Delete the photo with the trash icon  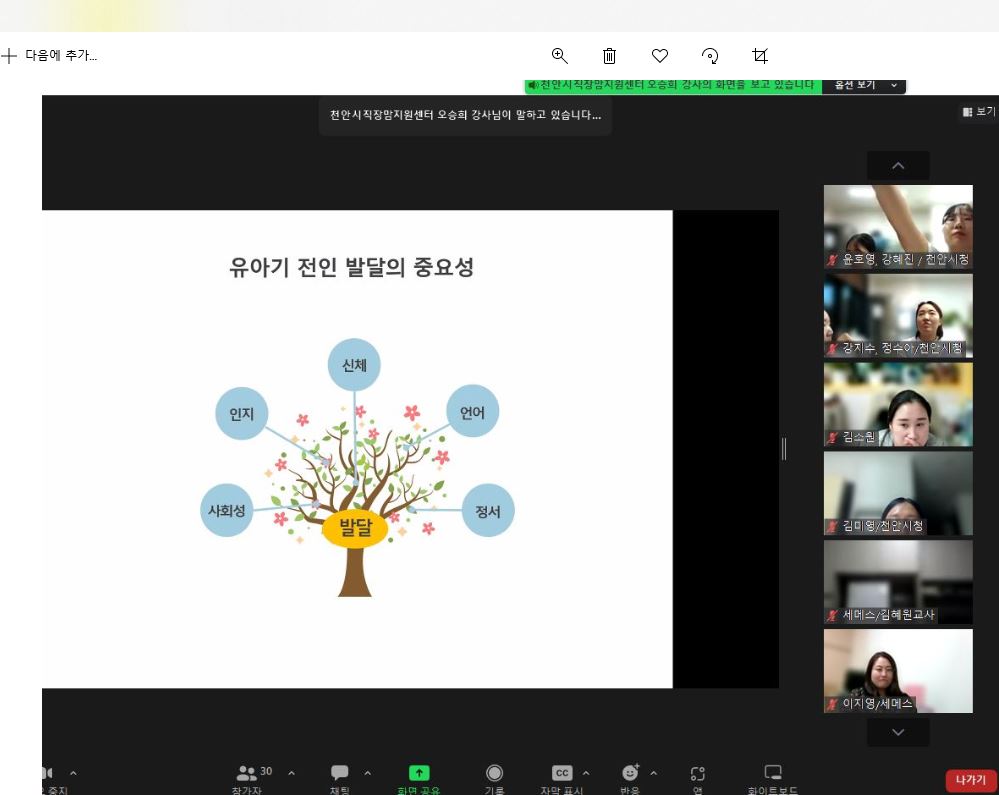click(610, 56)
